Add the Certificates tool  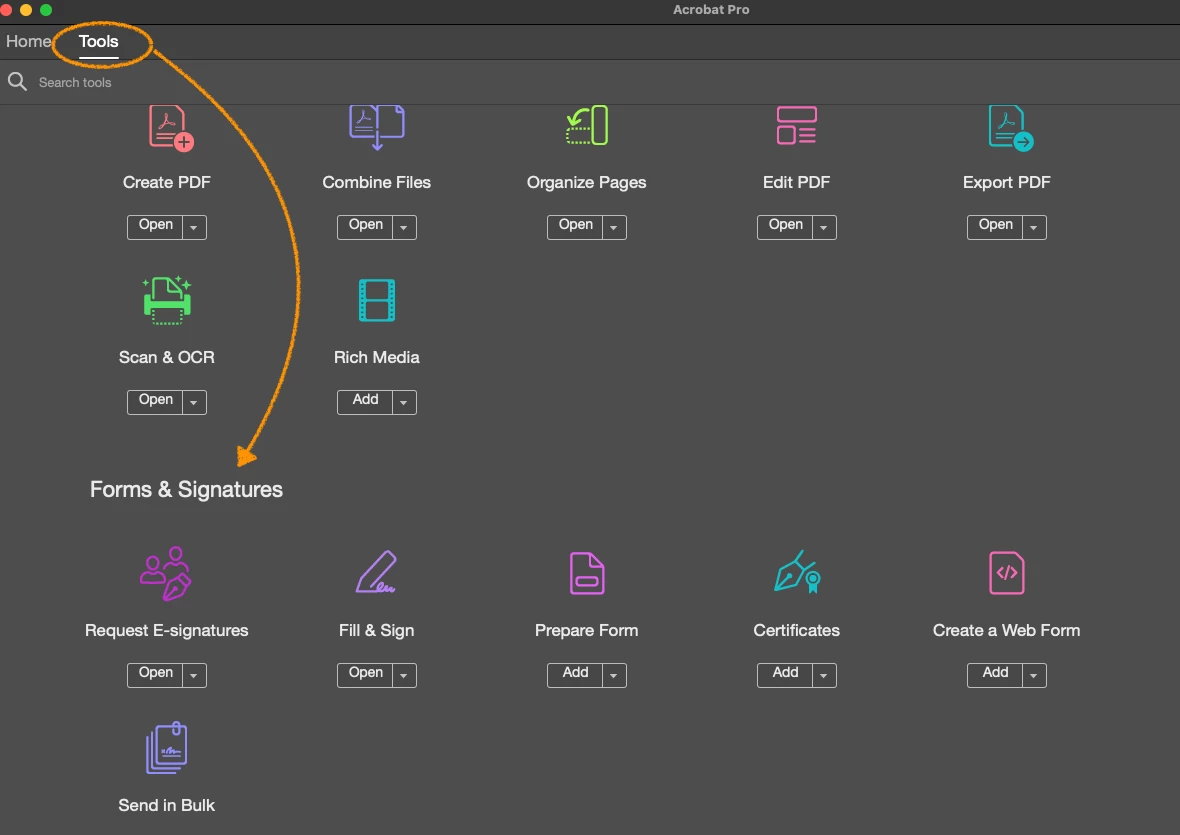(785, 675)
